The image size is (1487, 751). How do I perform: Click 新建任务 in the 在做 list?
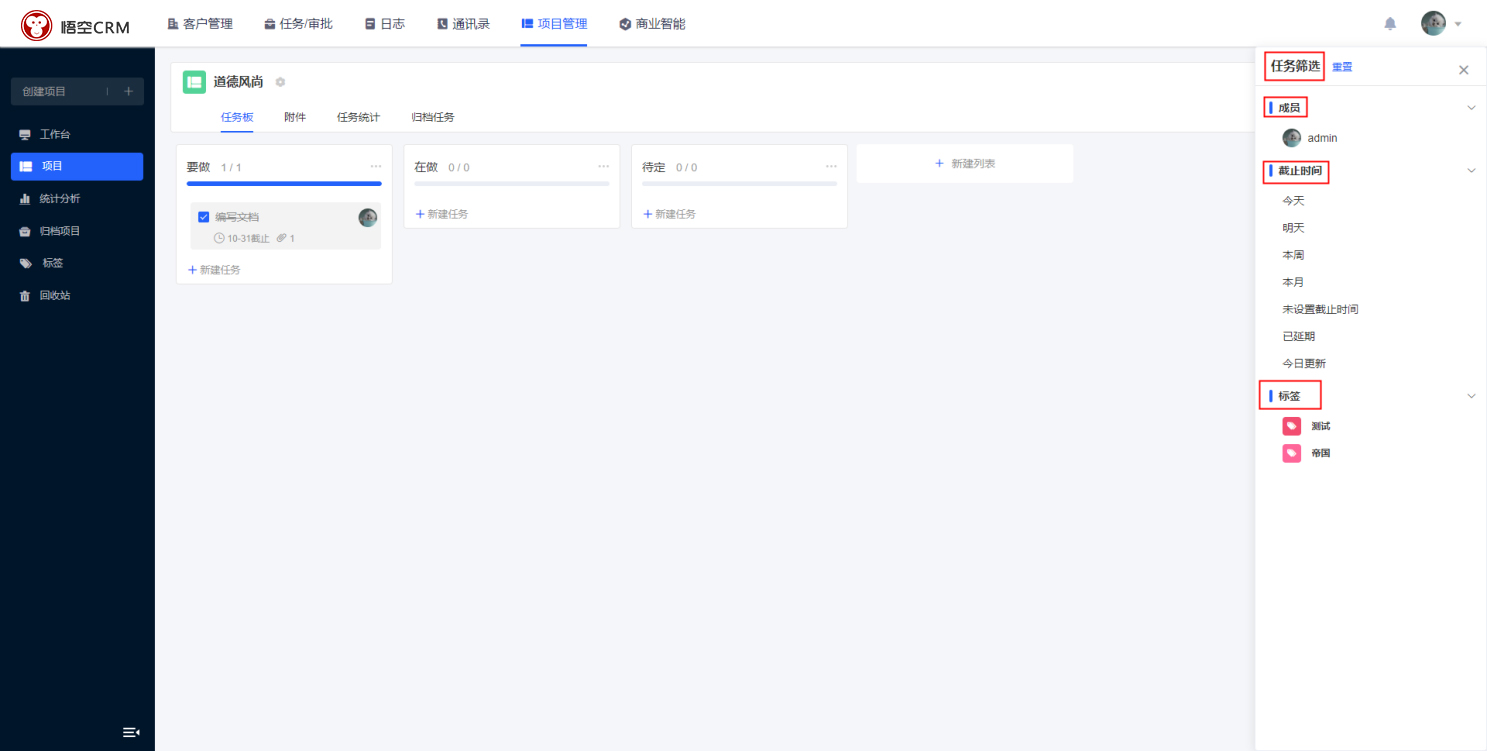[x=442, y=214]
